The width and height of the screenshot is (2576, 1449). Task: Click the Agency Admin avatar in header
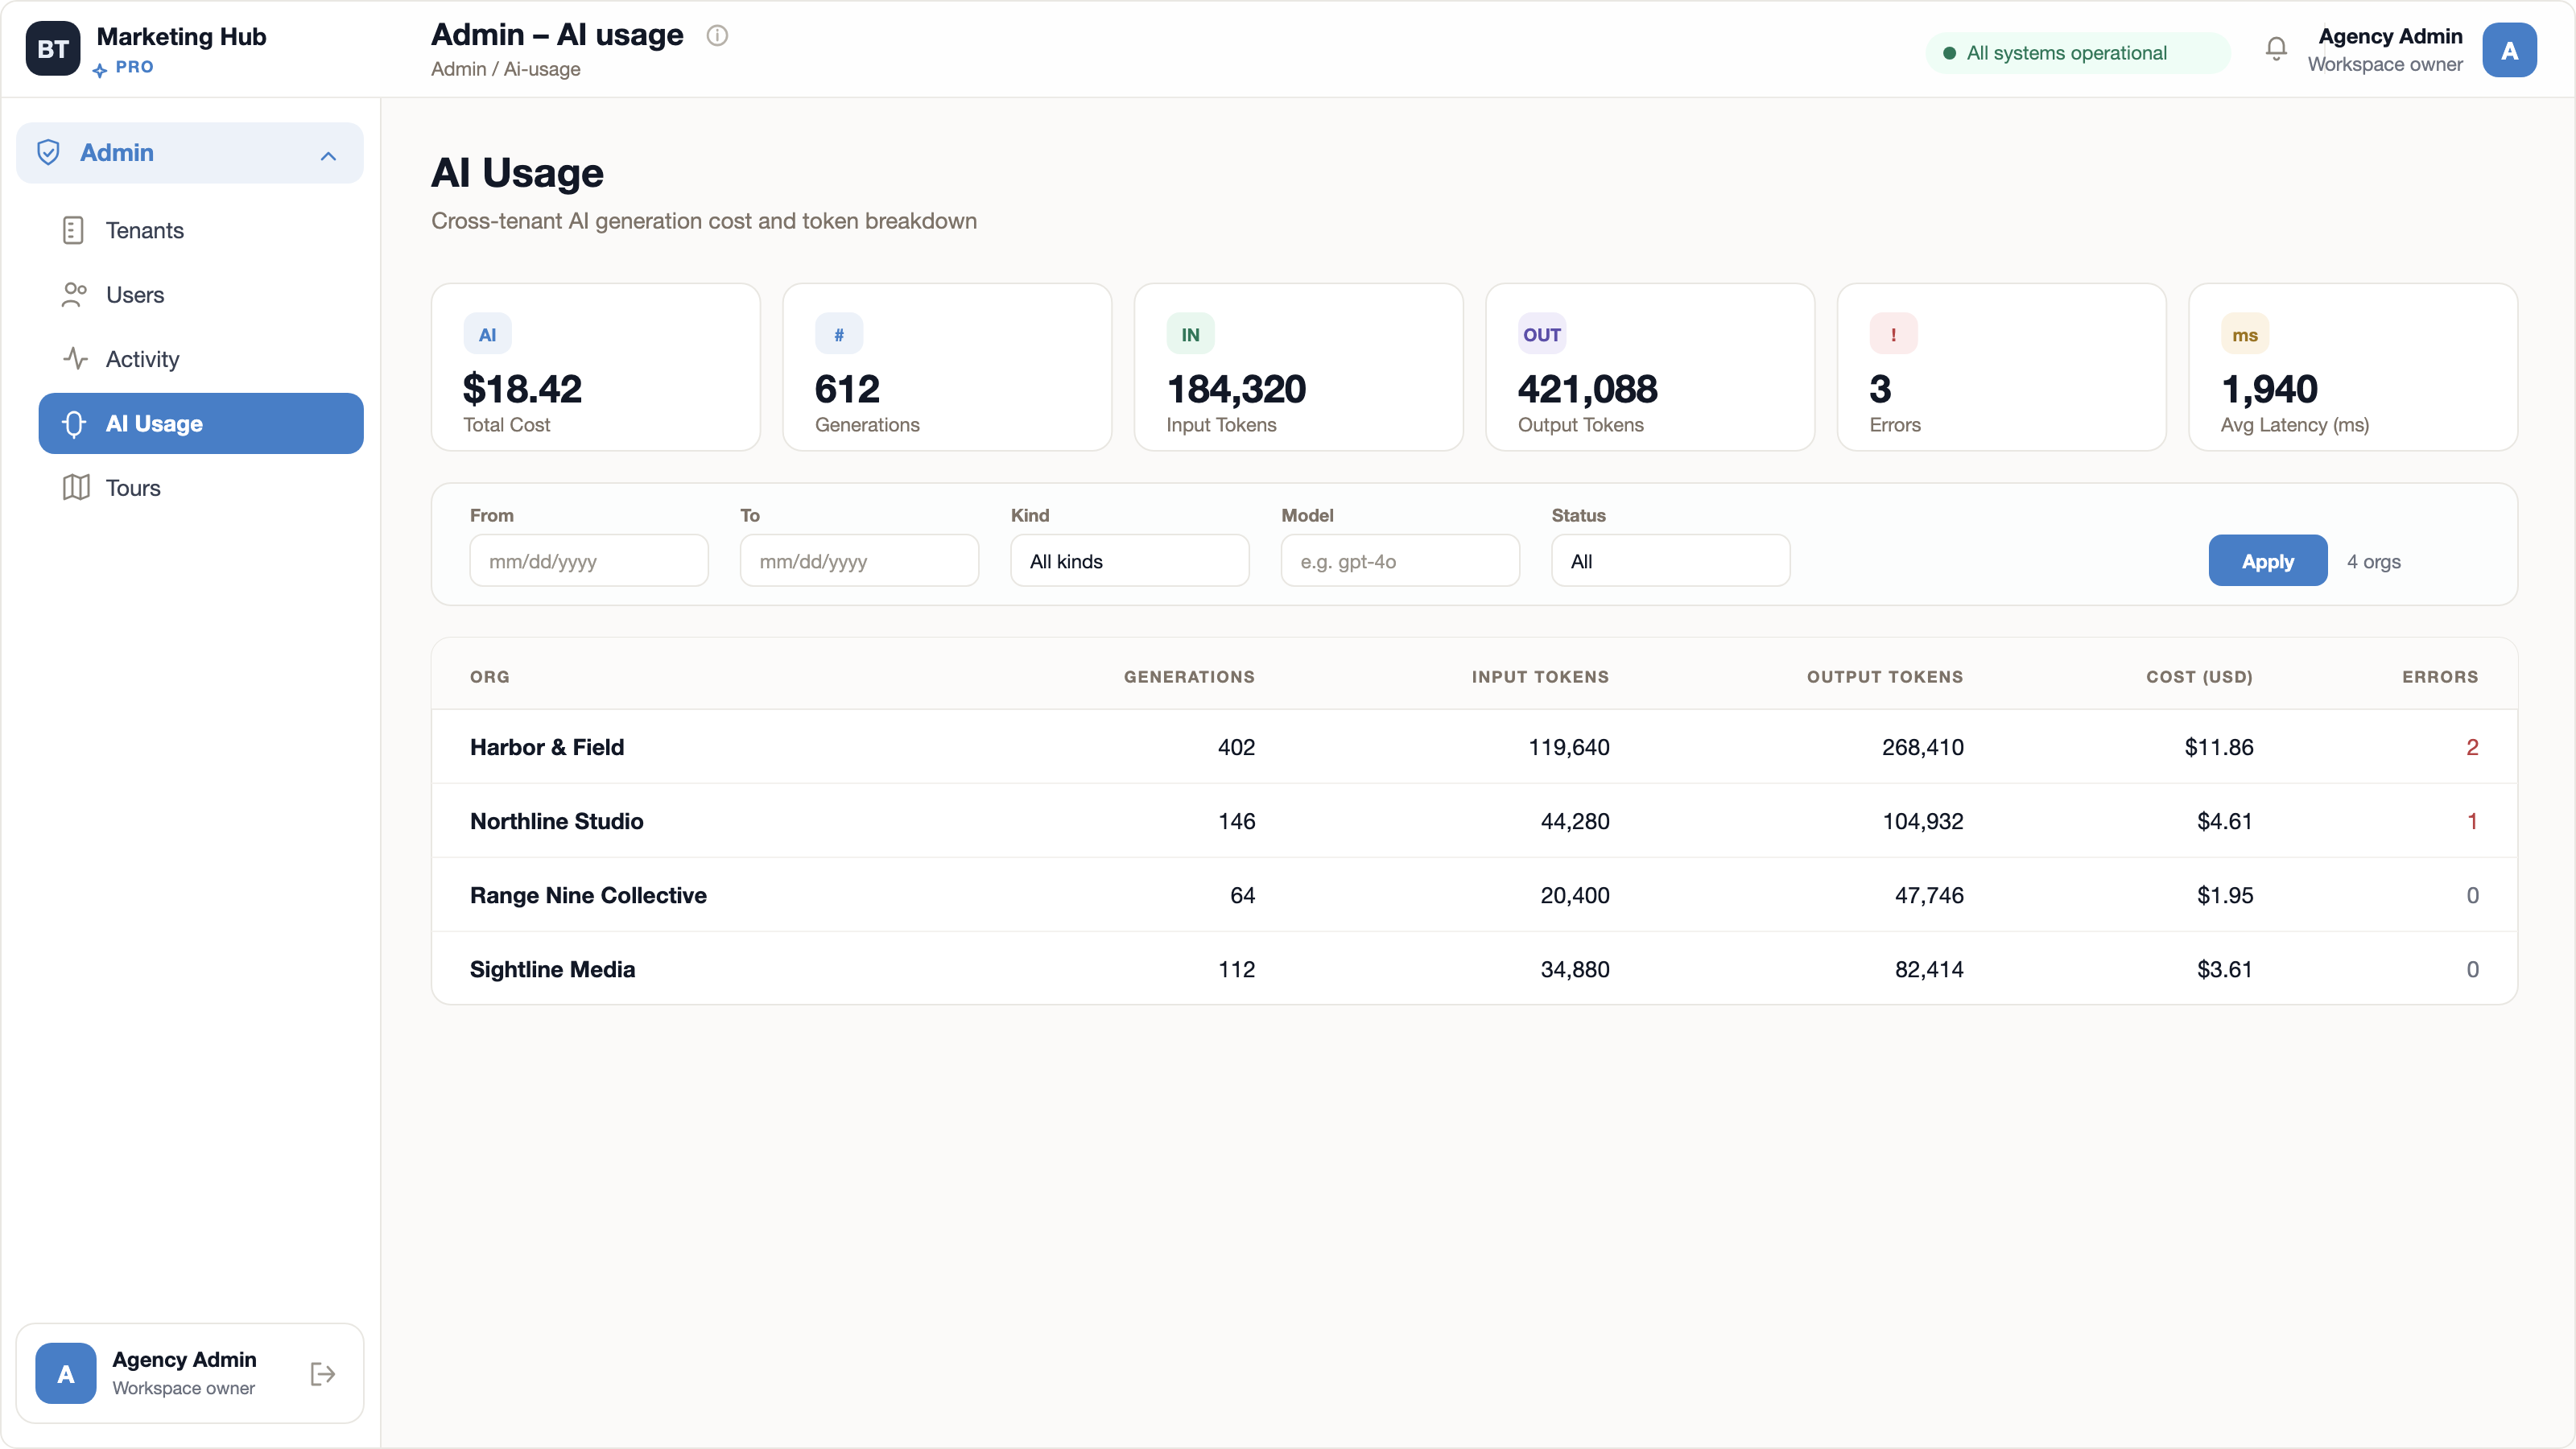2509,50
